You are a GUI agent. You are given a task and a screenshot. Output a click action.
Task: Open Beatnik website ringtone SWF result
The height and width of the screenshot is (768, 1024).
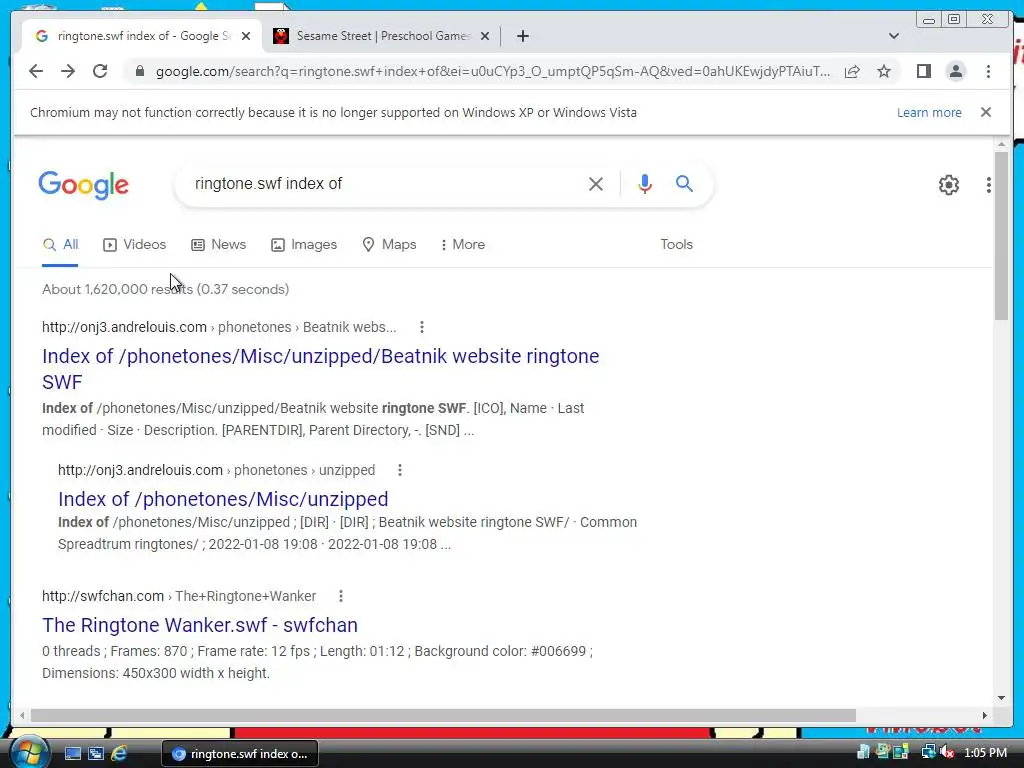coord(320,368)
